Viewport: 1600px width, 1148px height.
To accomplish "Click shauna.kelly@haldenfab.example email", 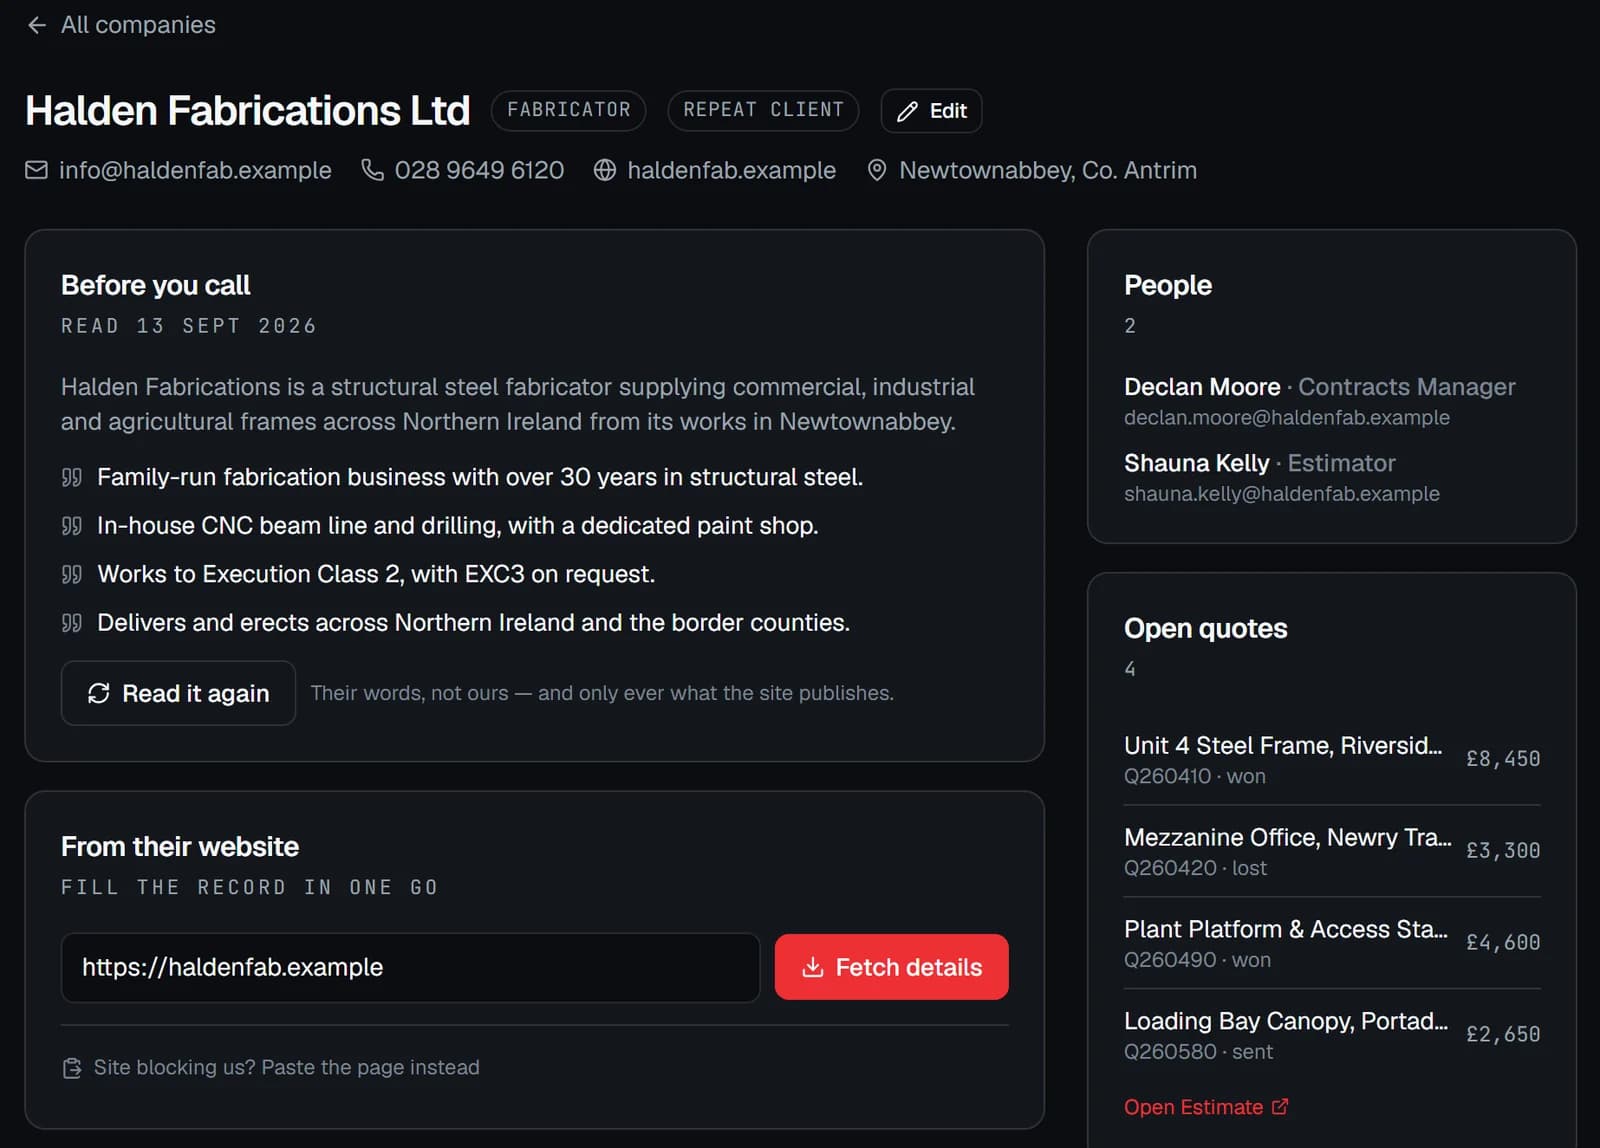I will pyautogui.click(x=1282, y=494).
